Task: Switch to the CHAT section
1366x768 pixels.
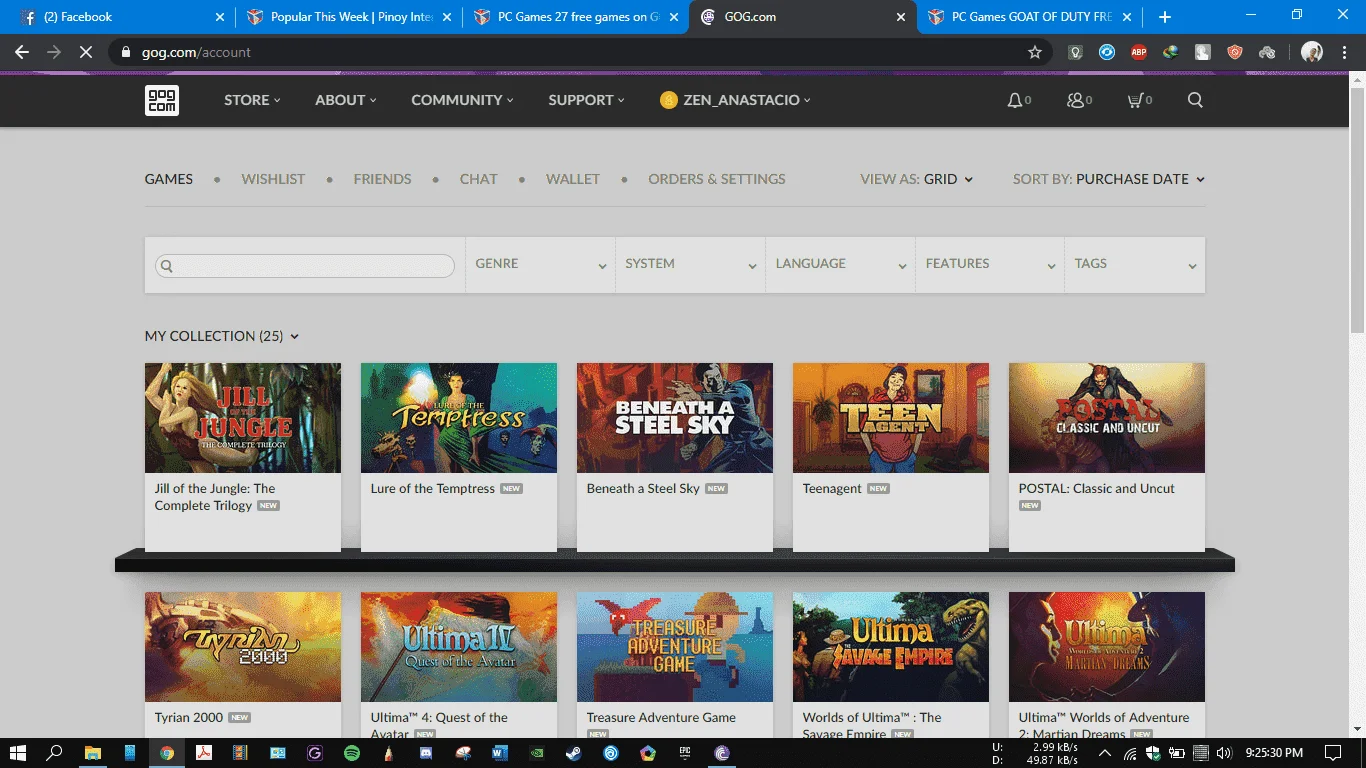Action: (478, 179)
